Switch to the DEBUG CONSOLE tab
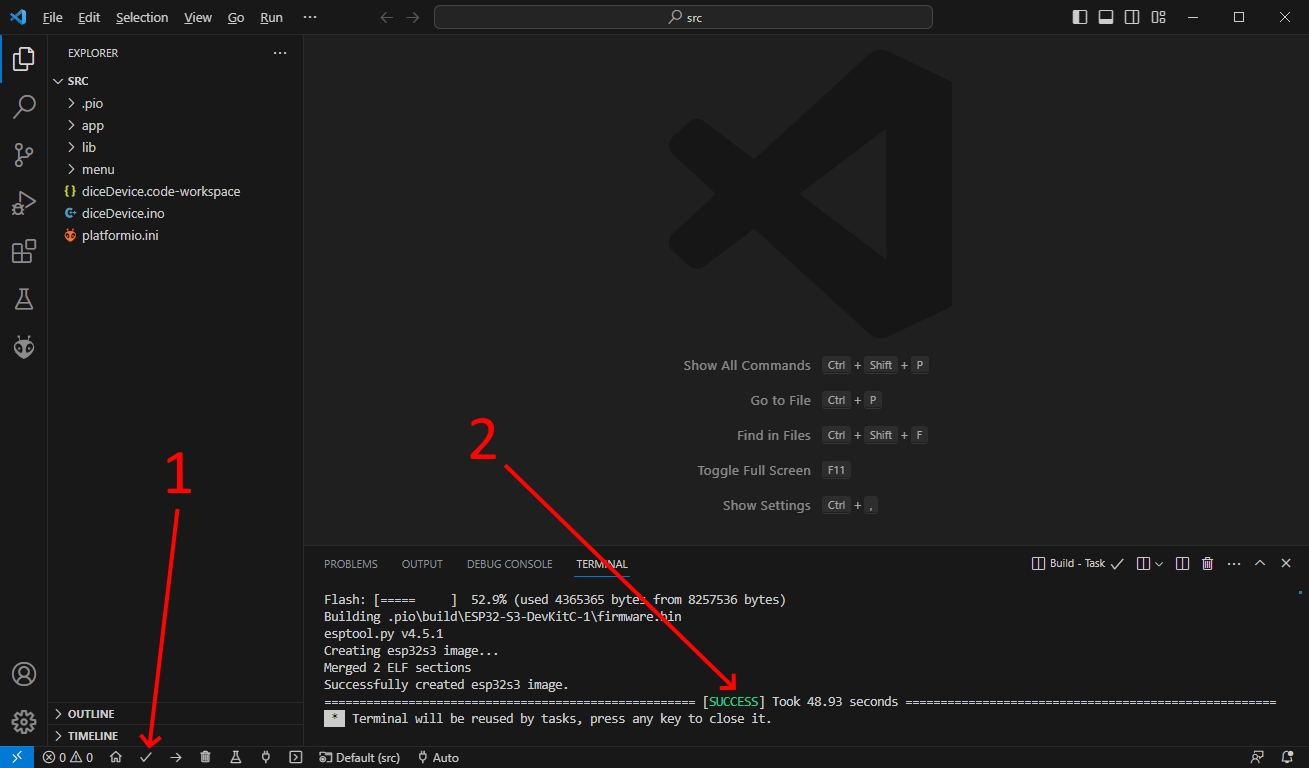The width and height of the screenshot is (1309, 768). [x=509, y=564]
